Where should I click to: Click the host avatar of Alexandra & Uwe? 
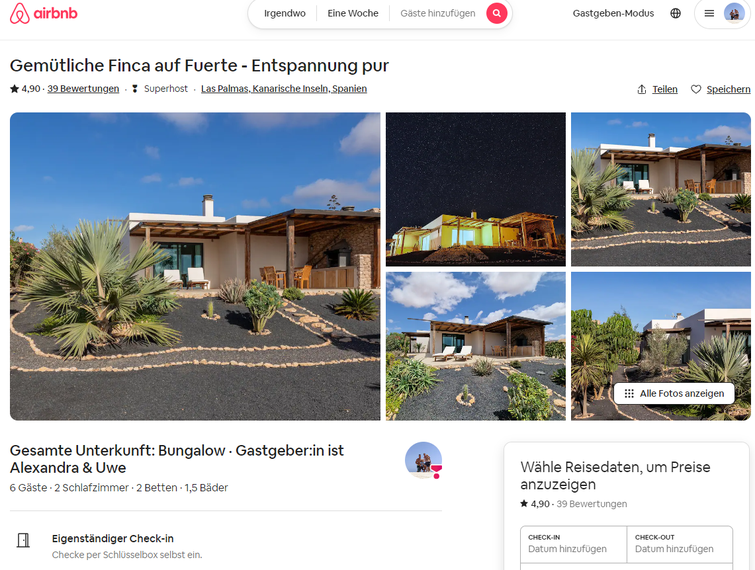tap(423, 460)
